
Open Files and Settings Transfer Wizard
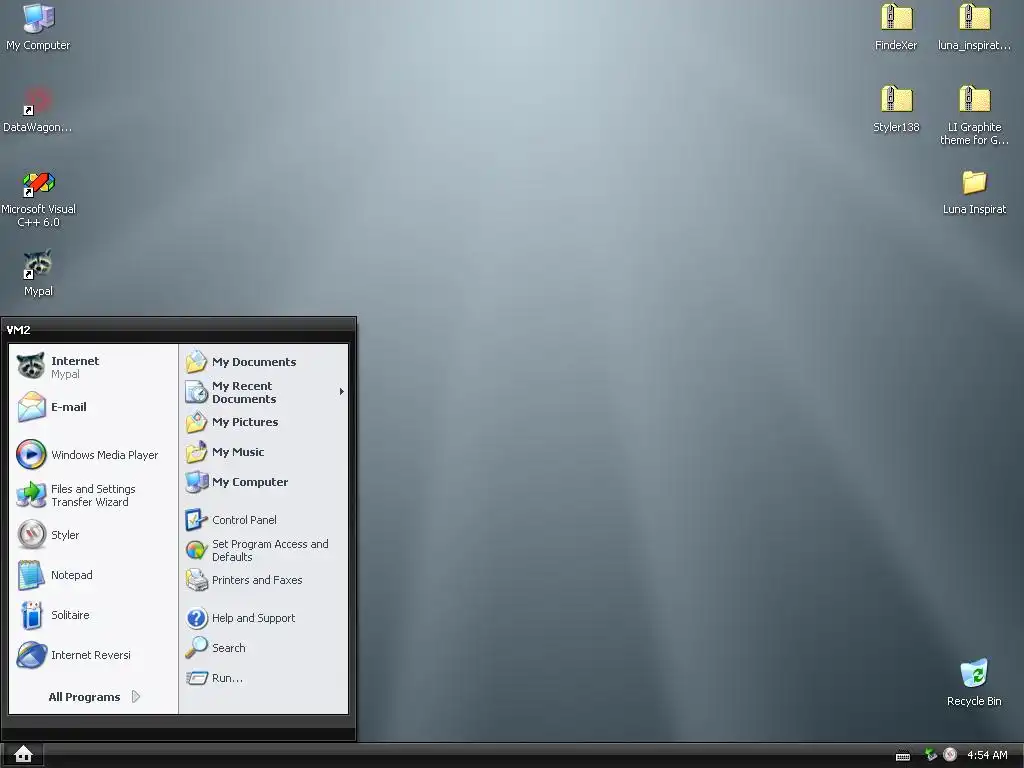93,495
